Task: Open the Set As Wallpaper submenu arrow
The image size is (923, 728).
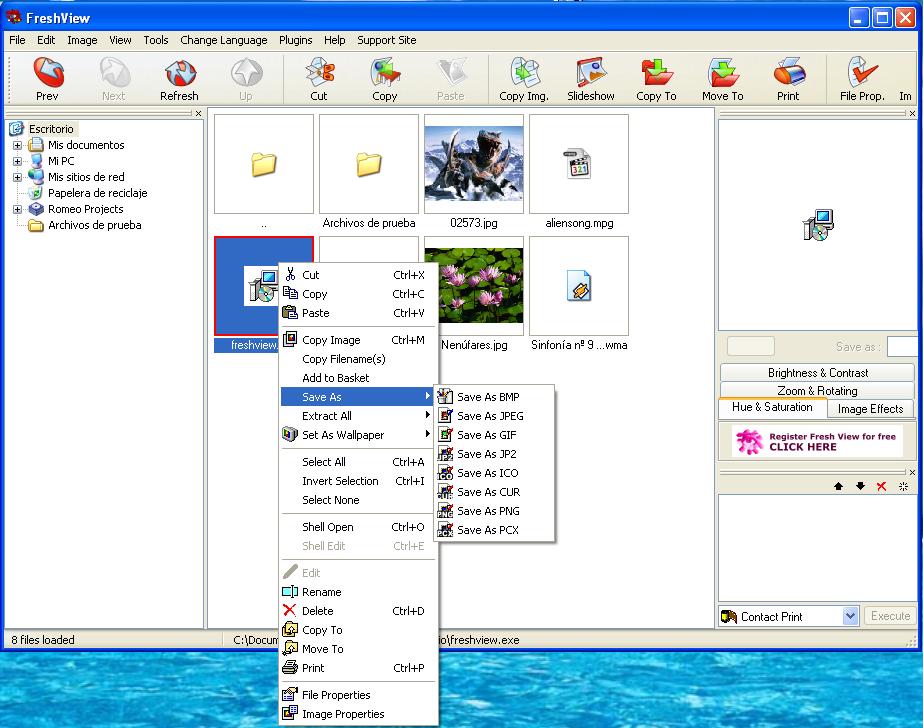Action: (x=427, y=434)
